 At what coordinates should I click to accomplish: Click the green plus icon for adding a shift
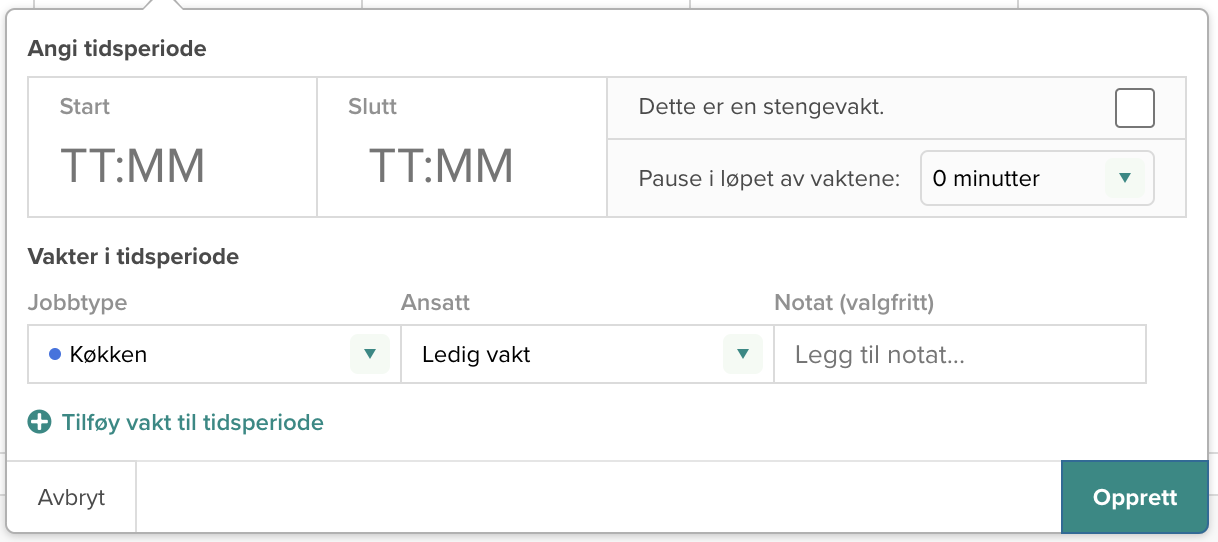coord(40,422)
